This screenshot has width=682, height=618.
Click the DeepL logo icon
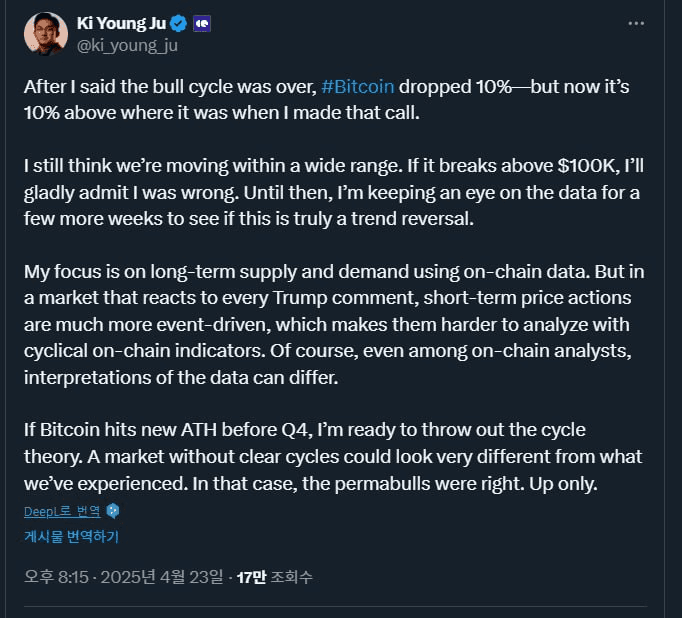[x=113, y=511]
